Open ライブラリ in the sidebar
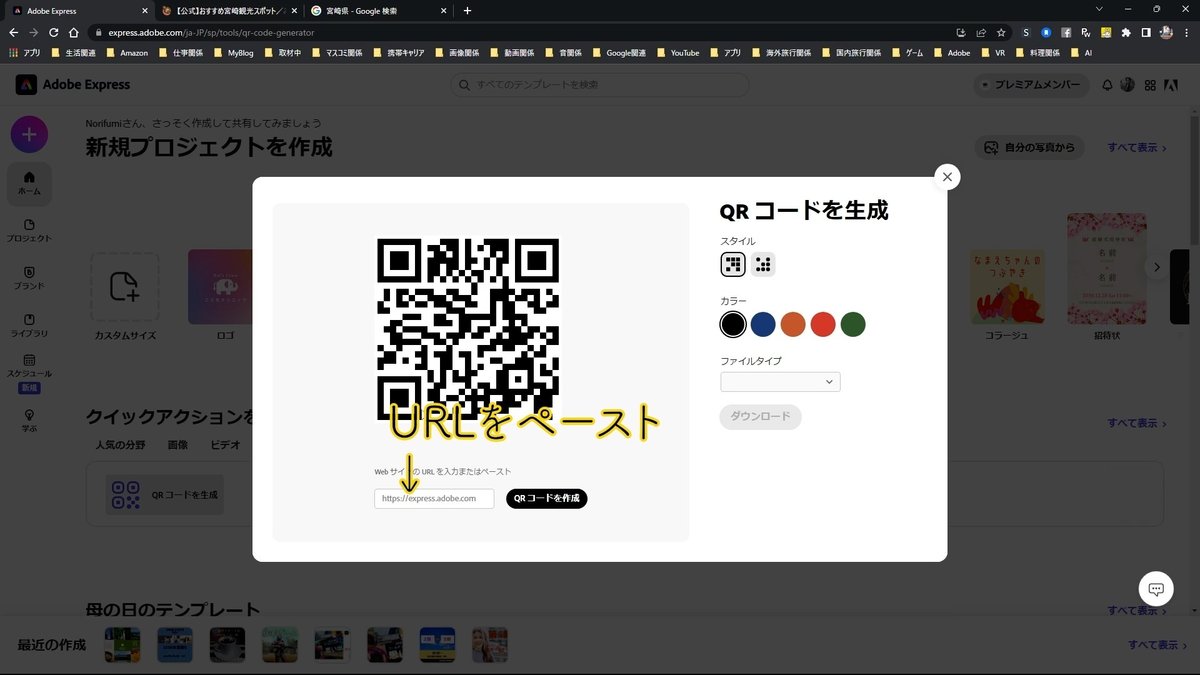This screenshot has width=1200, height=675. coord(29,326)
